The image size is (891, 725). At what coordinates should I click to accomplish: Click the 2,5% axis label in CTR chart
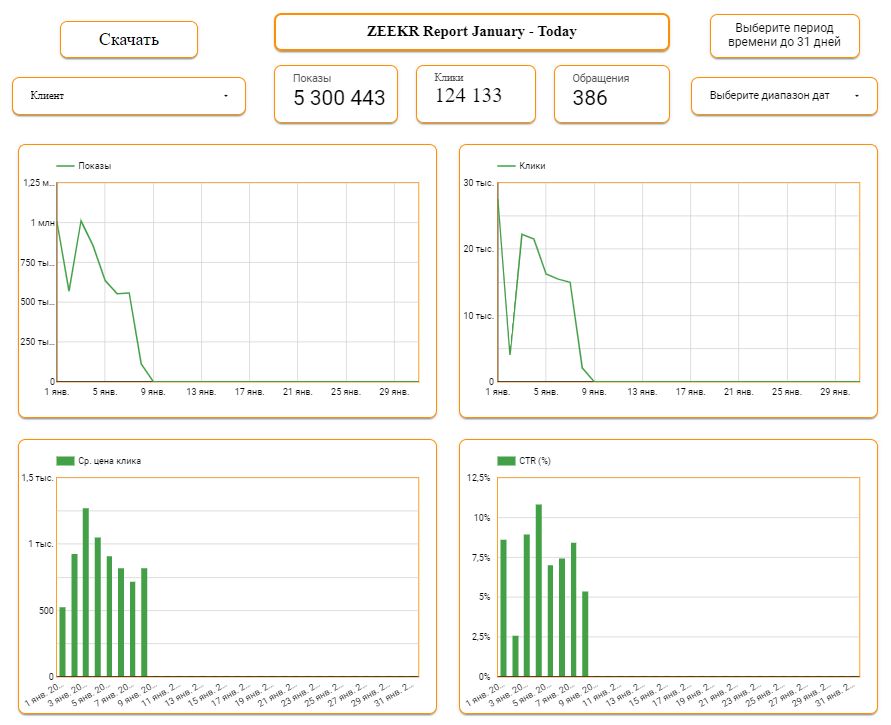[x=481, y=637]
